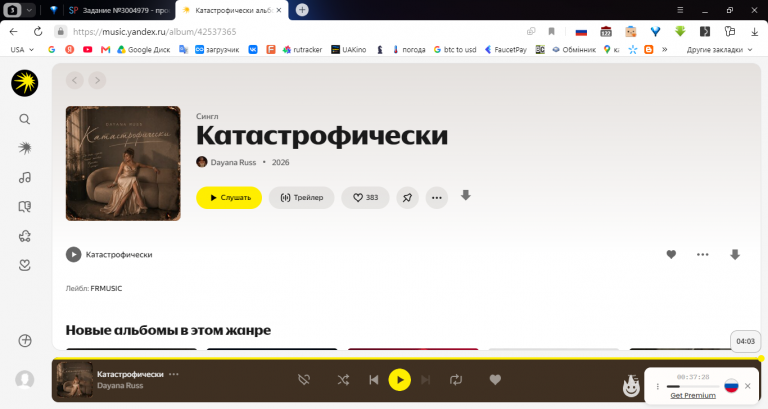This screenshot has height=409, width=768.
Task: Bookmark this page with the bookmark icon
Action: [x=552, y=31]
